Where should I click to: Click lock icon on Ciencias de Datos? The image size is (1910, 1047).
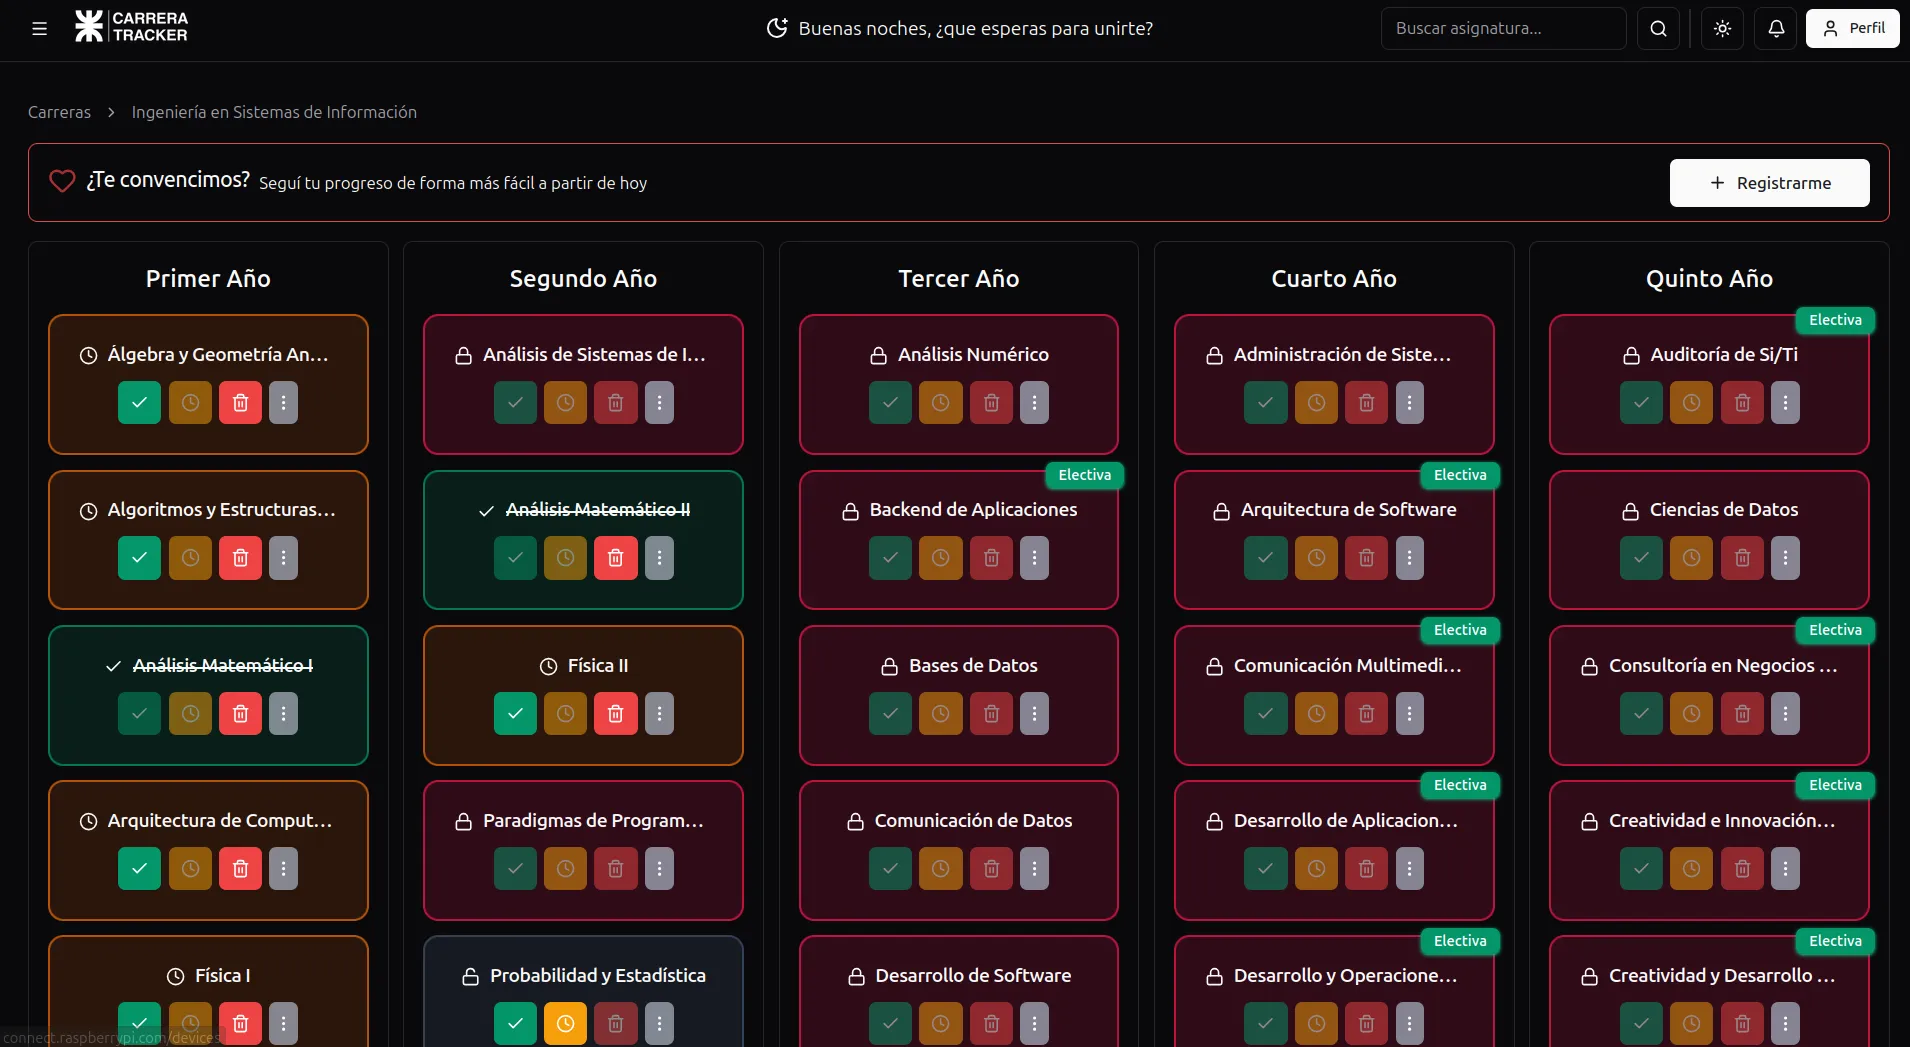tap(1630, 511)
